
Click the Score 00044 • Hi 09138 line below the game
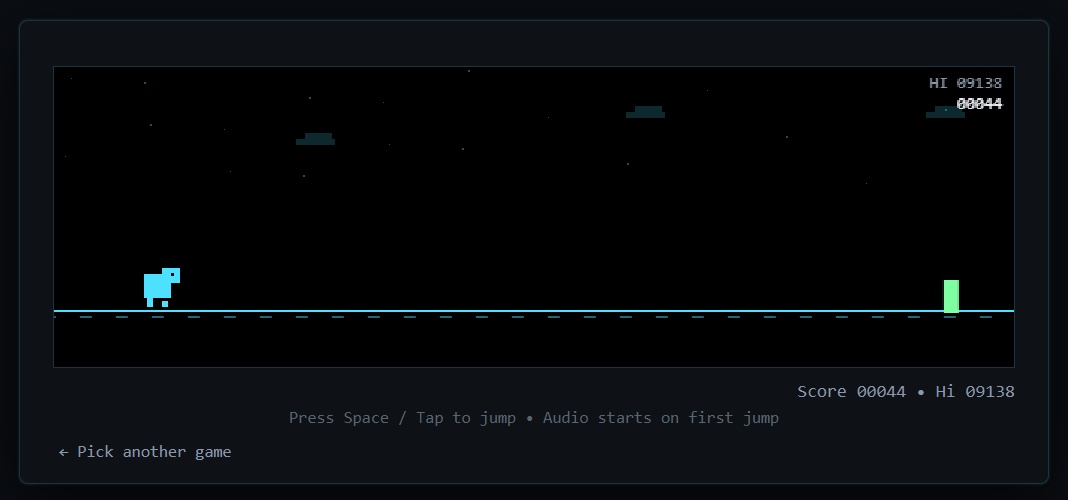coord(906,392)
